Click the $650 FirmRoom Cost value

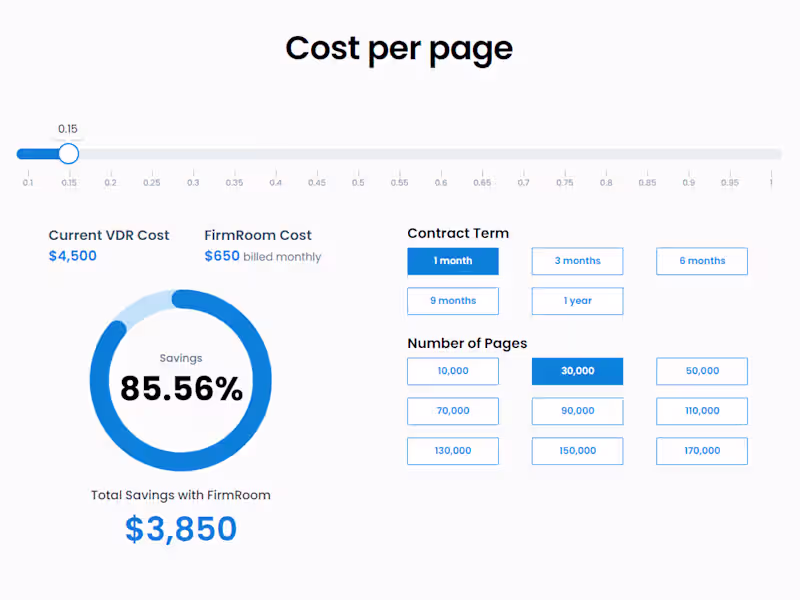coord(222,256)
